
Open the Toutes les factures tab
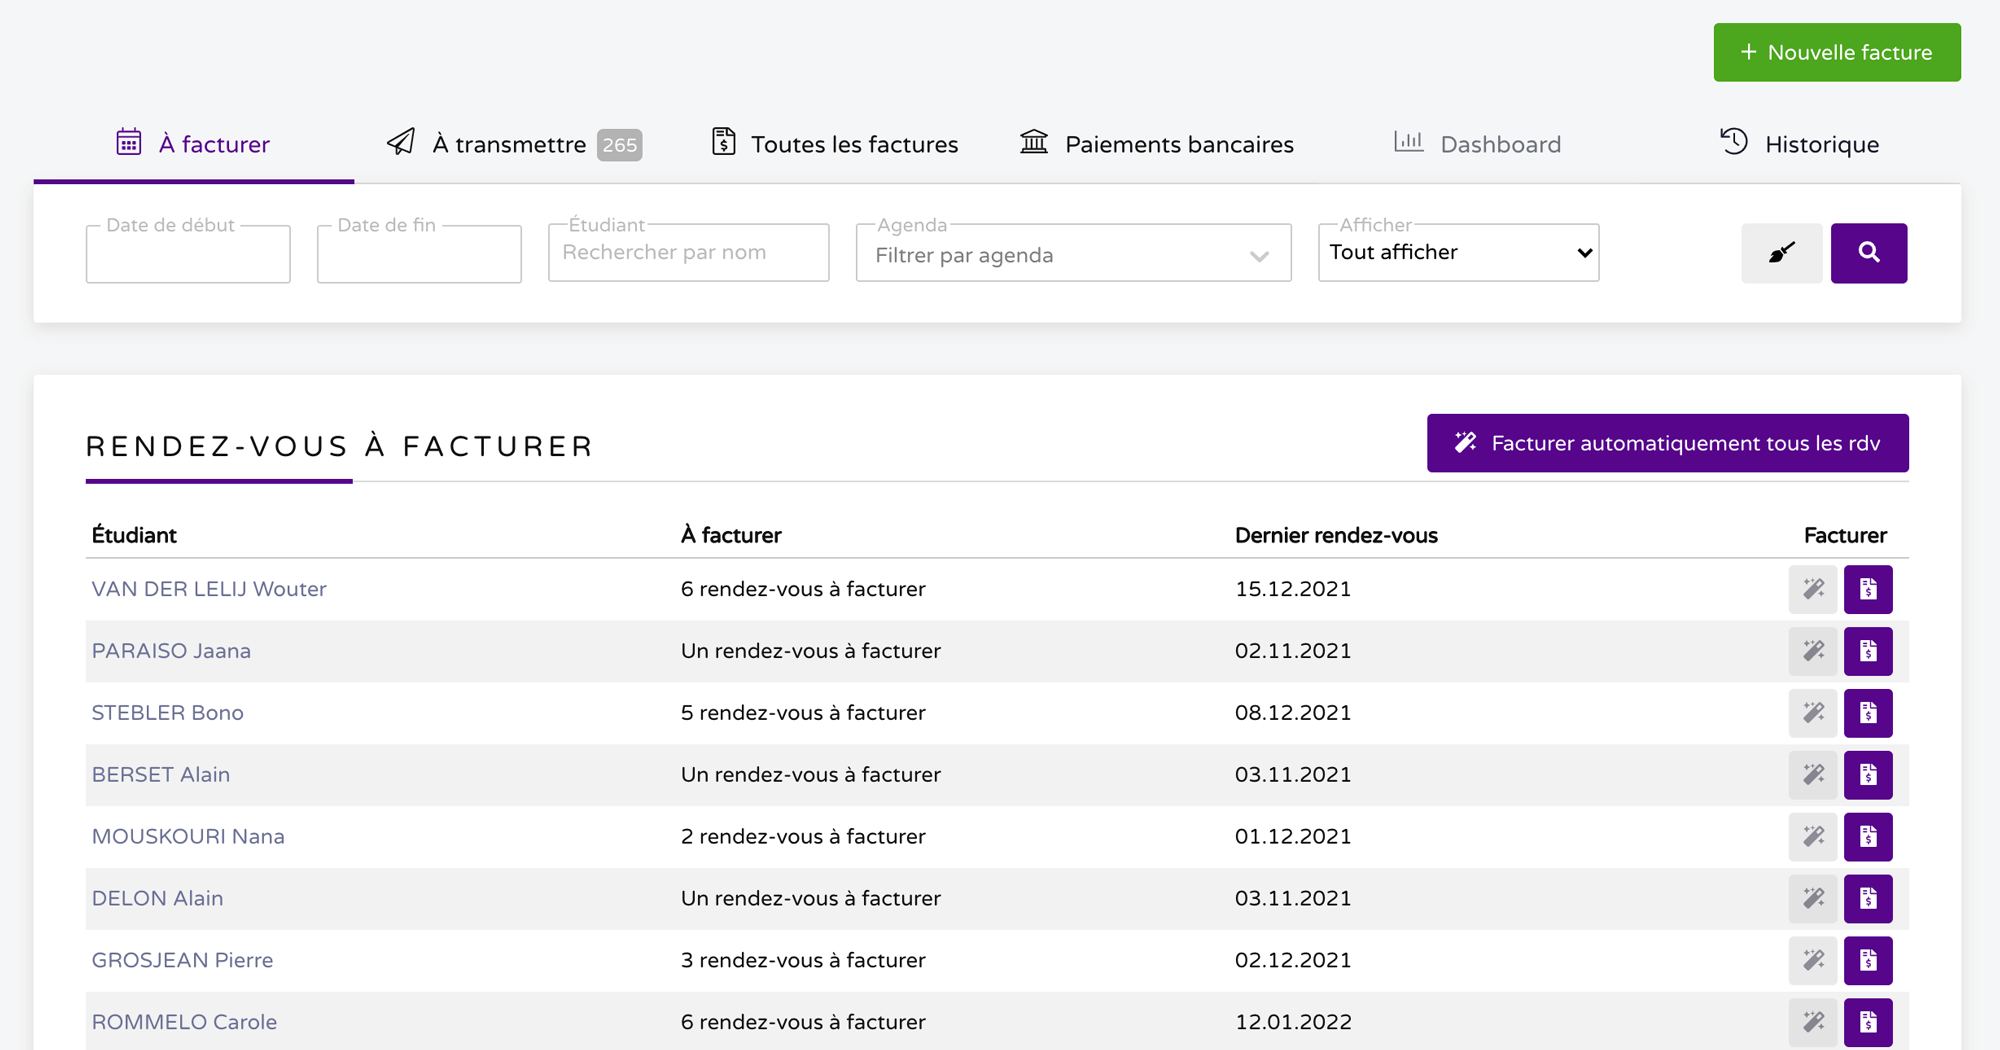click(x=835, y=144)
